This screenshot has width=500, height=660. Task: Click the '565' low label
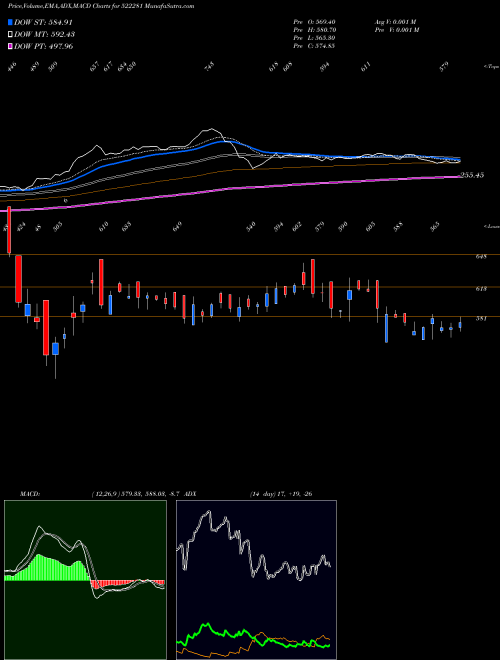(435, 226)
